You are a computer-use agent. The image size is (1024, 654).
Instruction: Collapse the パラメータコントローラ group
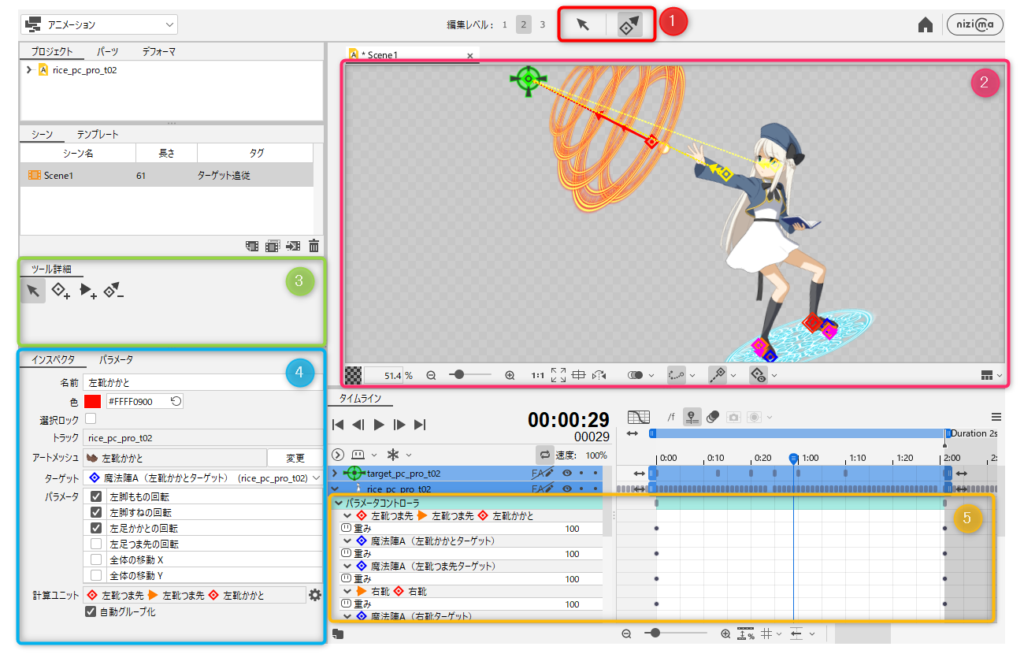coord(338,503)
